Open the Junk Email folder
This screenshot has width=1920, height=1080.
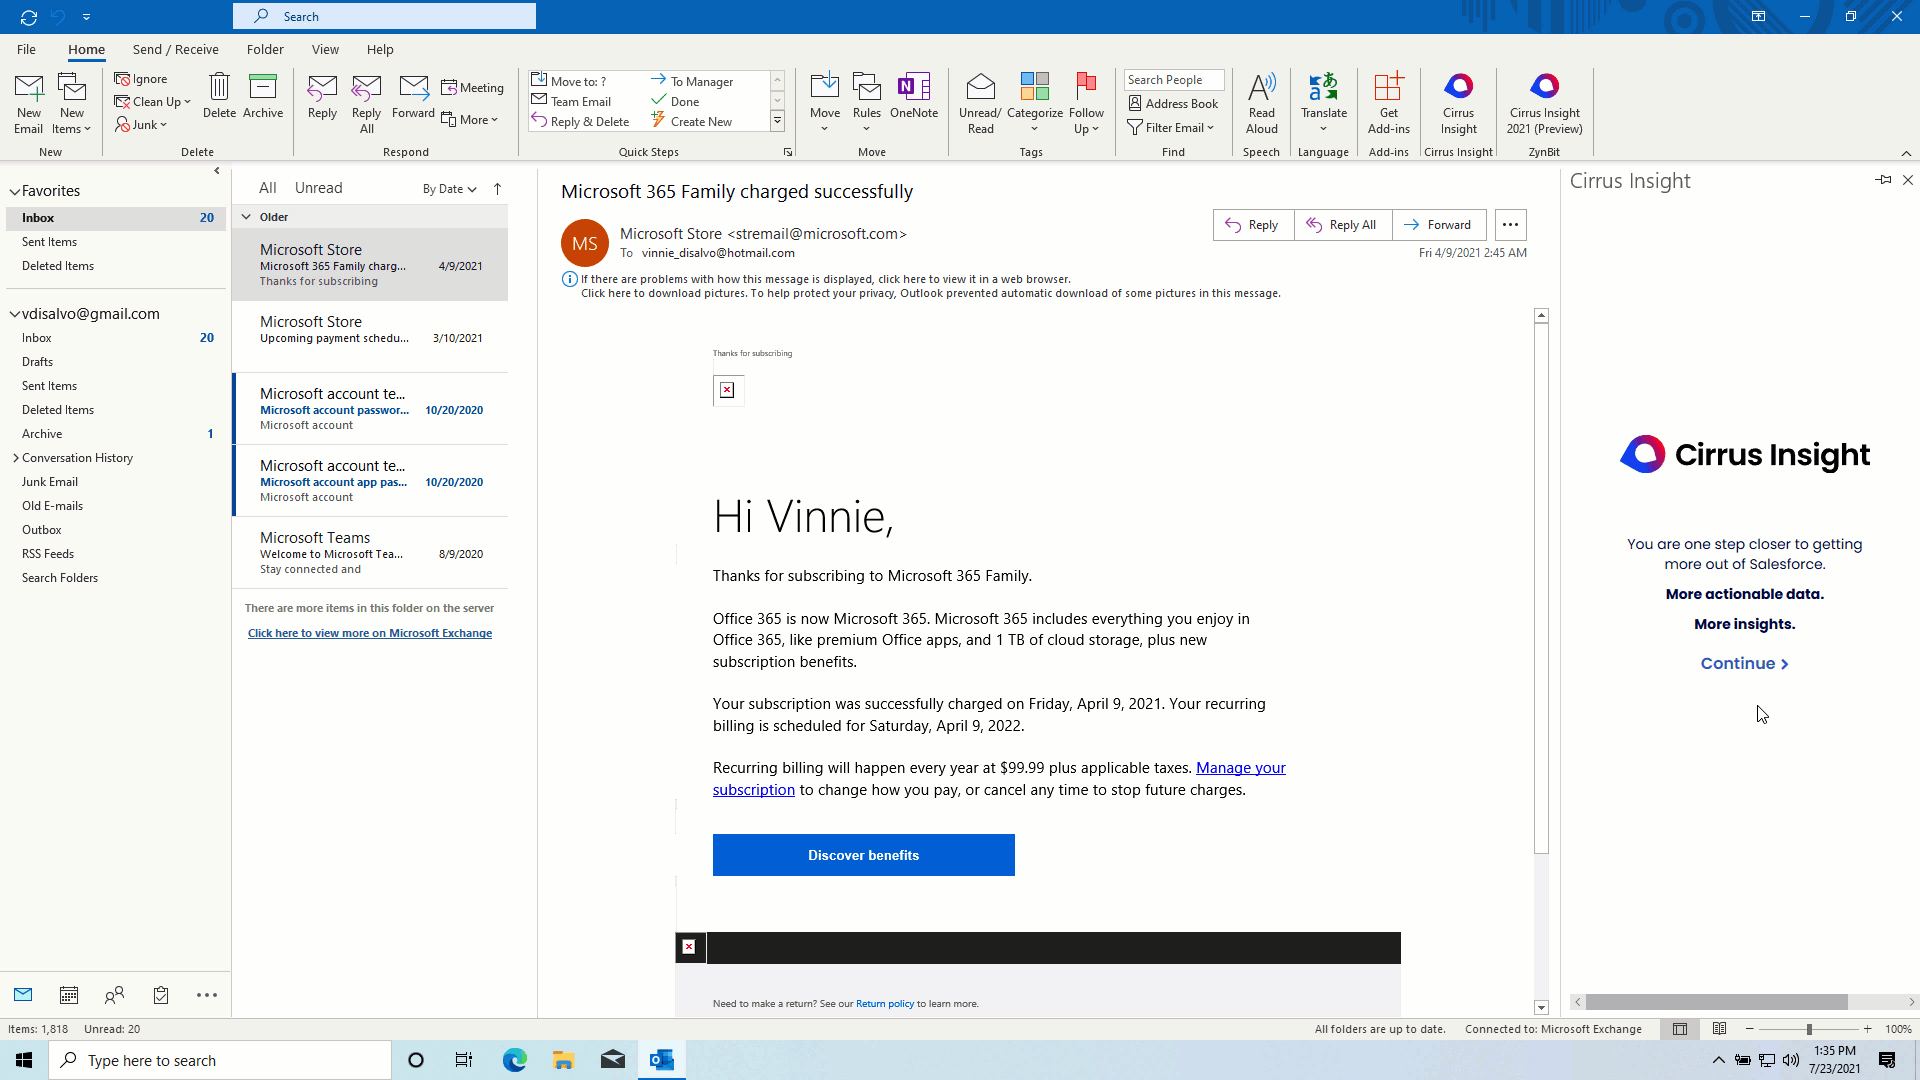(50, 482)
